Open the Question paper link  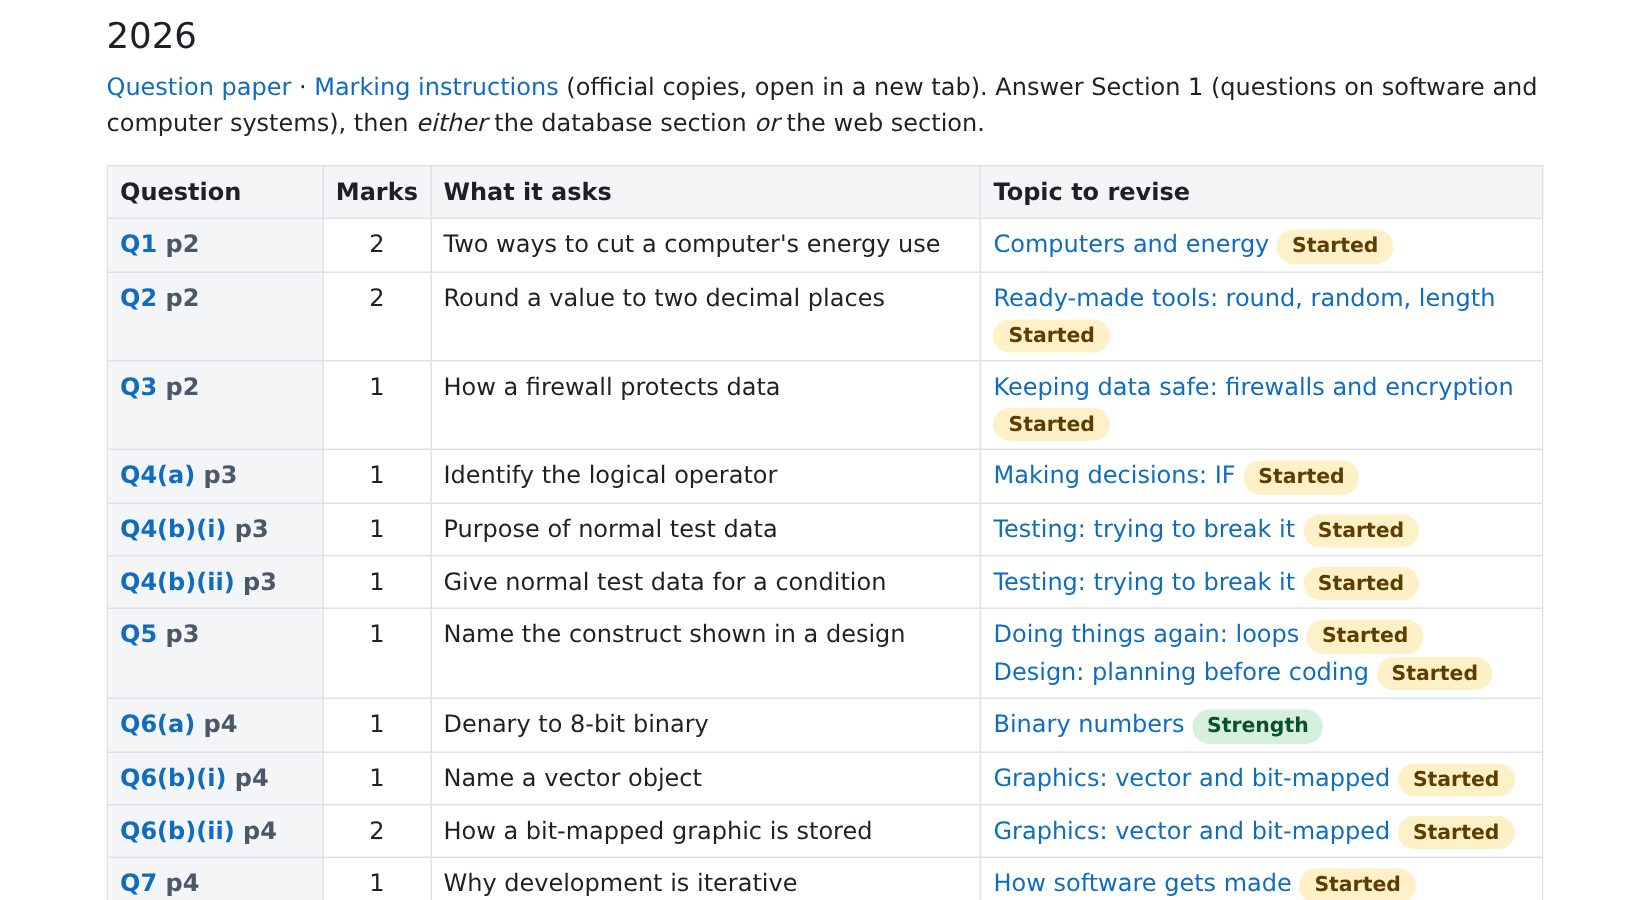tap(199, 87)
